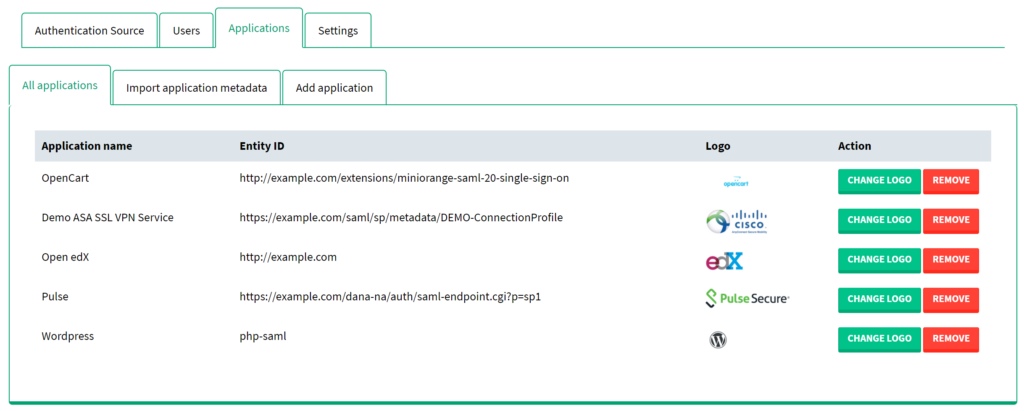This screenshot has height=411, width=1024.
Task: Go to the Add application tab
Action: pyautogui.click(x=334, y=87)
